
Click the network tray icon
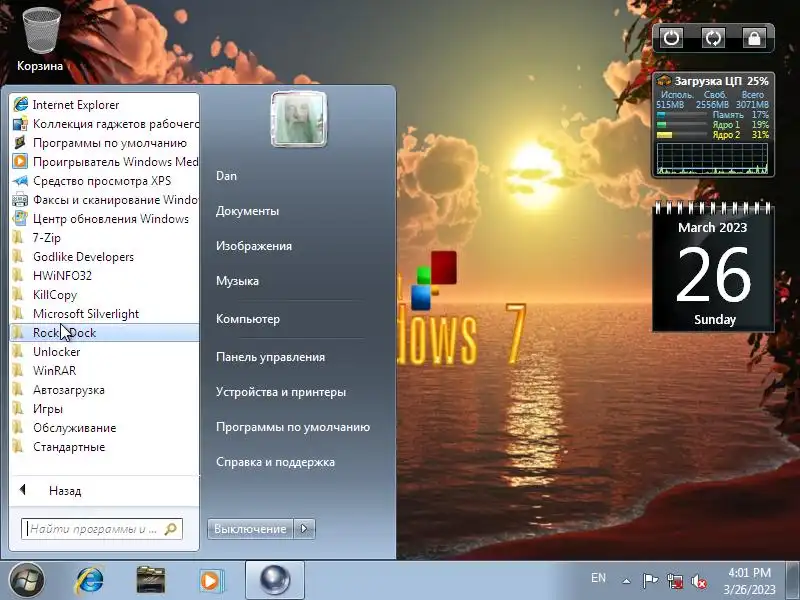(x=675, y=581)
